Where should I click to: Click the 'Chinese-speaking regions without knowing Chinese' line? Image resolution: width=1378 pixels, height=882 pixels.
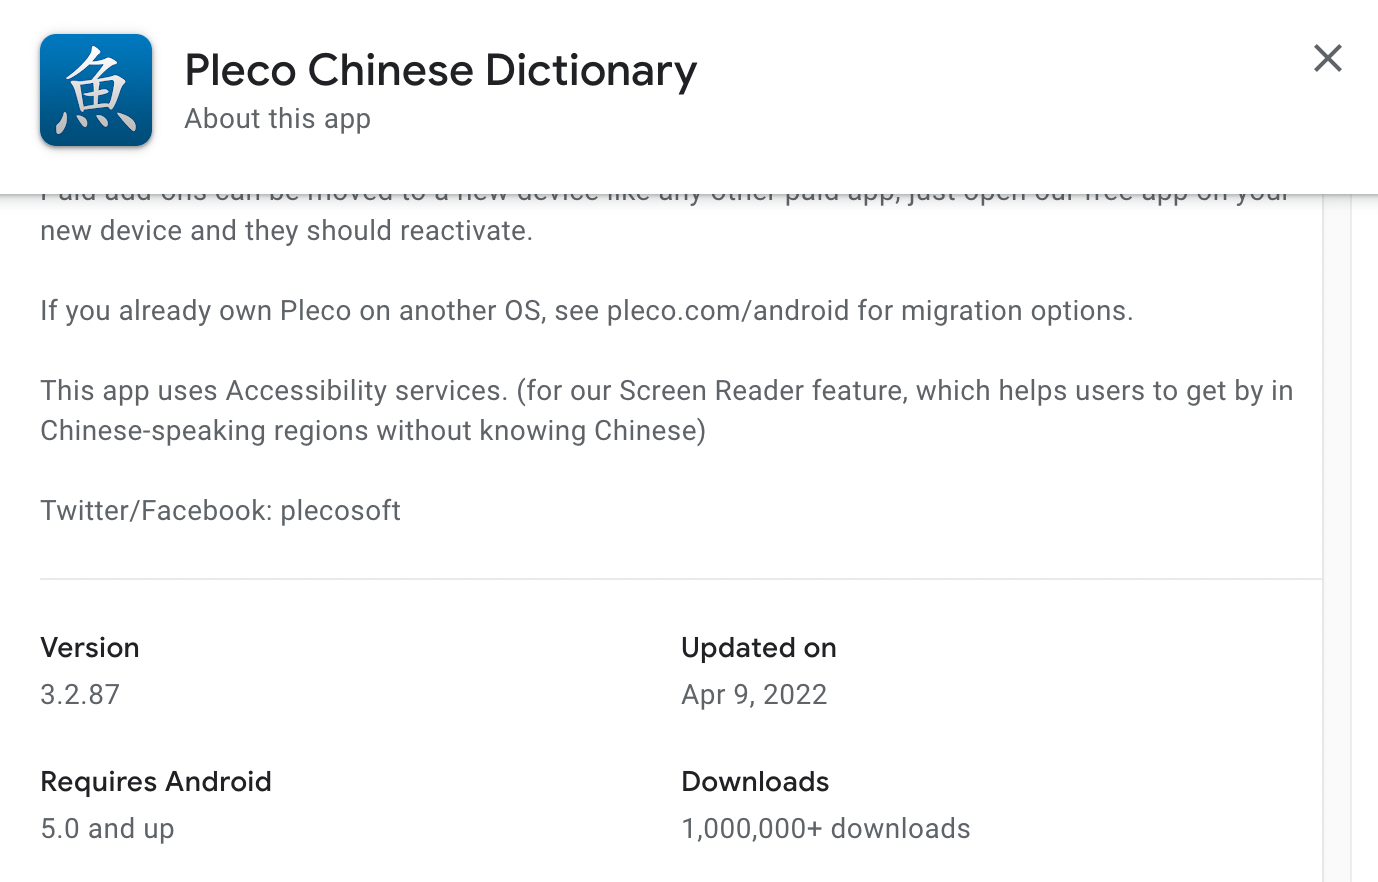point(372,431)
